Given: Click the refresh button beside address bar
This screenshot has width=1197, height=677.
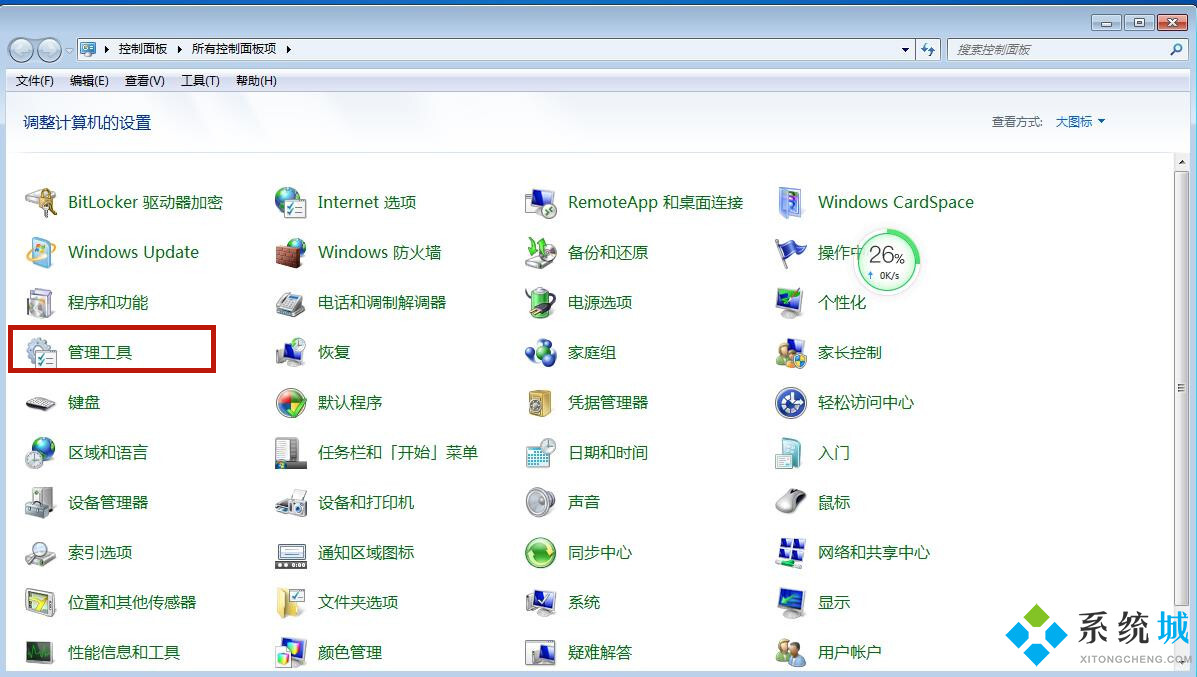Looking at the screenshot, I should 928,50.
